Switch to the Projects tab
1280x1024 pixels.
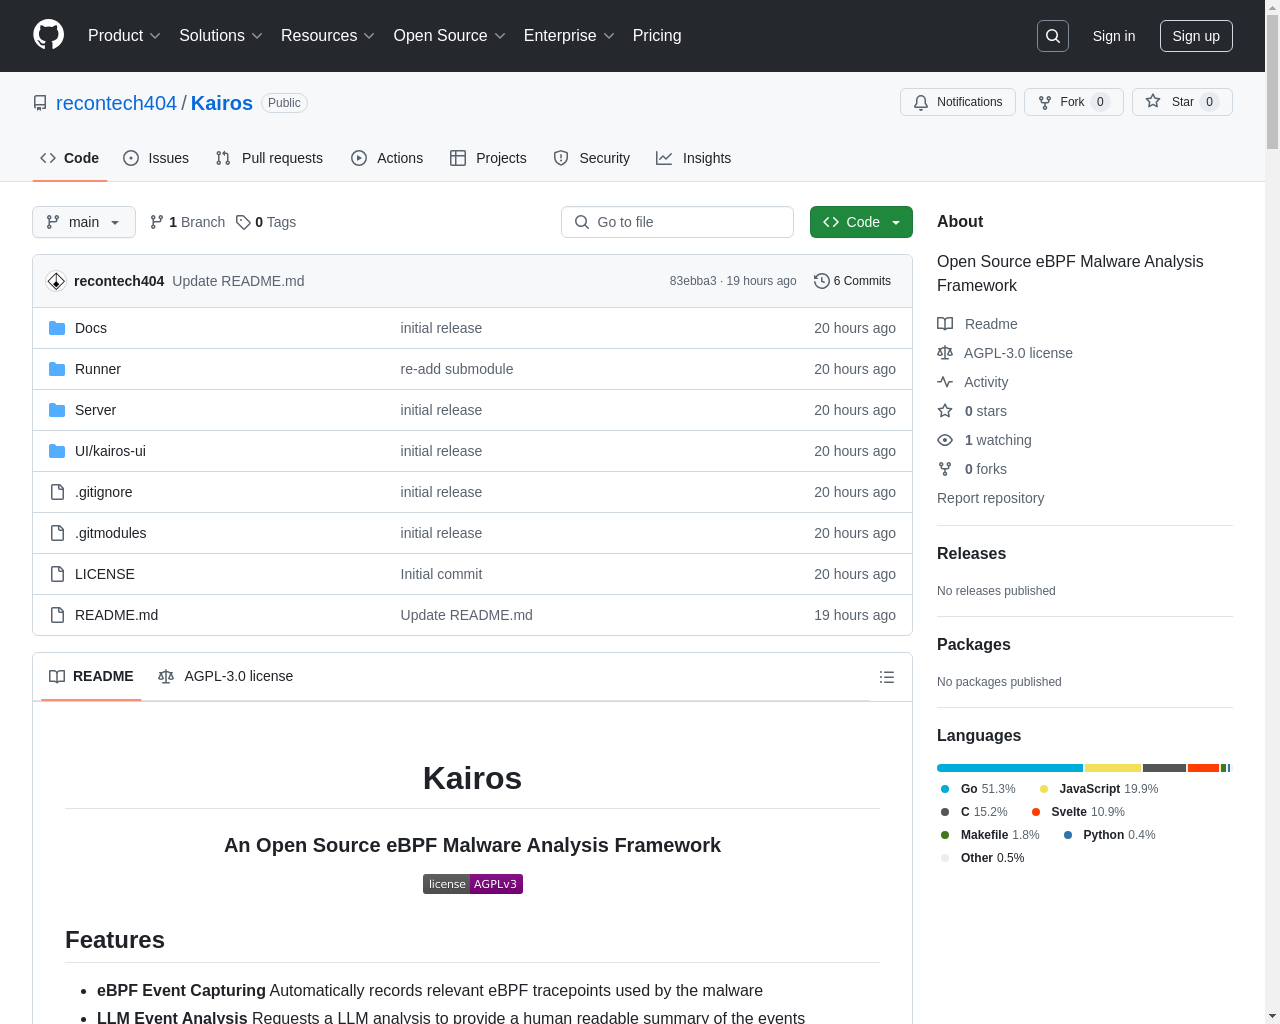tap(488, 158)
